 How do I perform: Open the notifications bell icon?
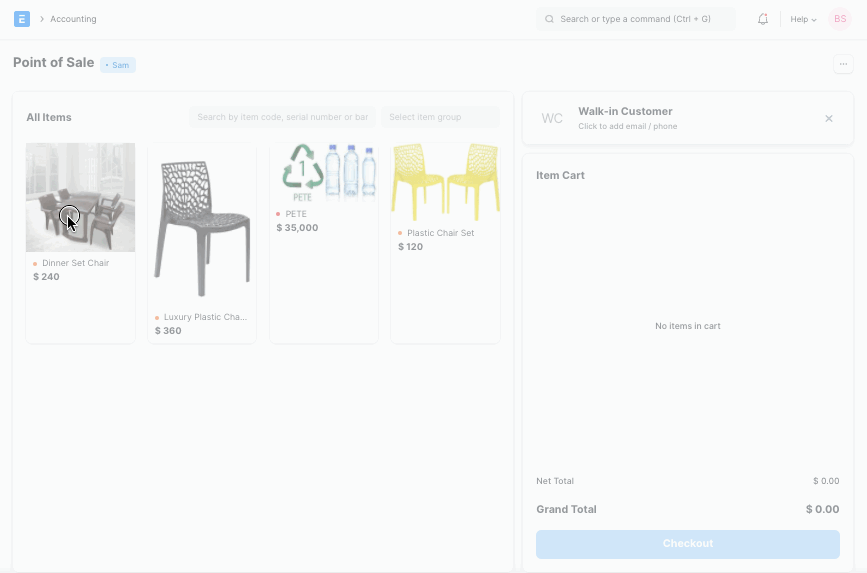coord(763,19)
